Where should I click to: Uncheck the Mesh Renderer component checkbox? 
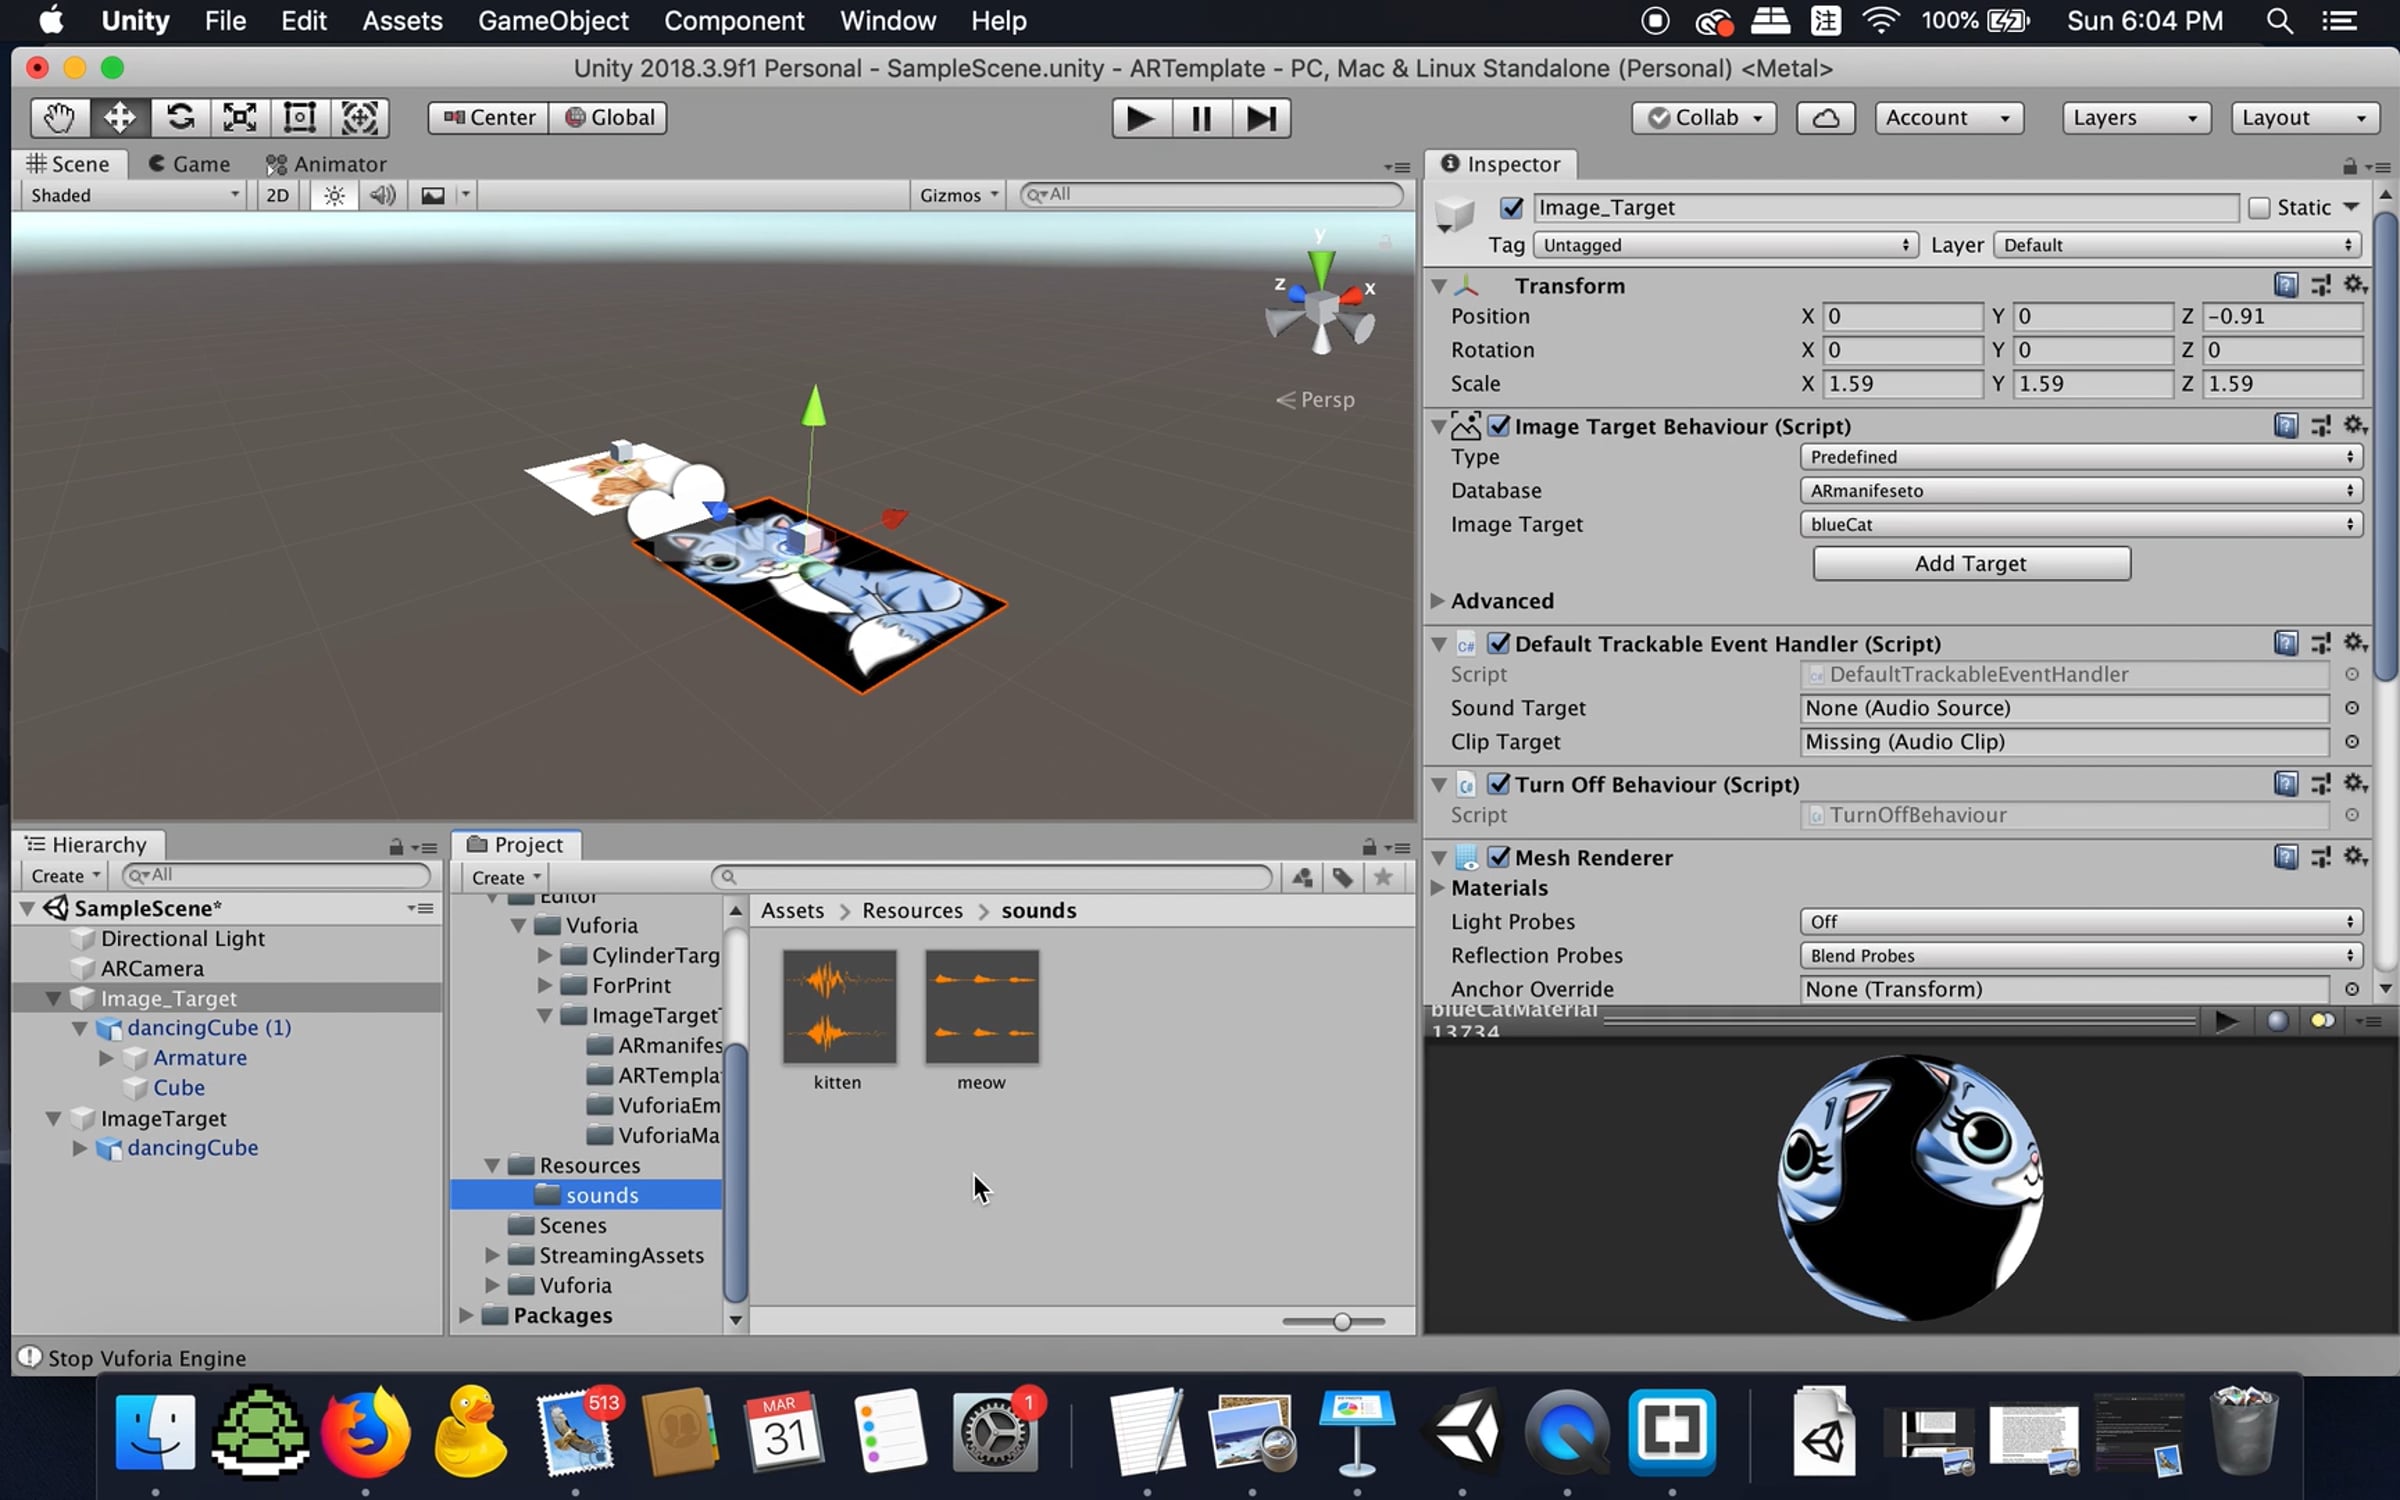pyautogui.click(x=1498, y=857)
